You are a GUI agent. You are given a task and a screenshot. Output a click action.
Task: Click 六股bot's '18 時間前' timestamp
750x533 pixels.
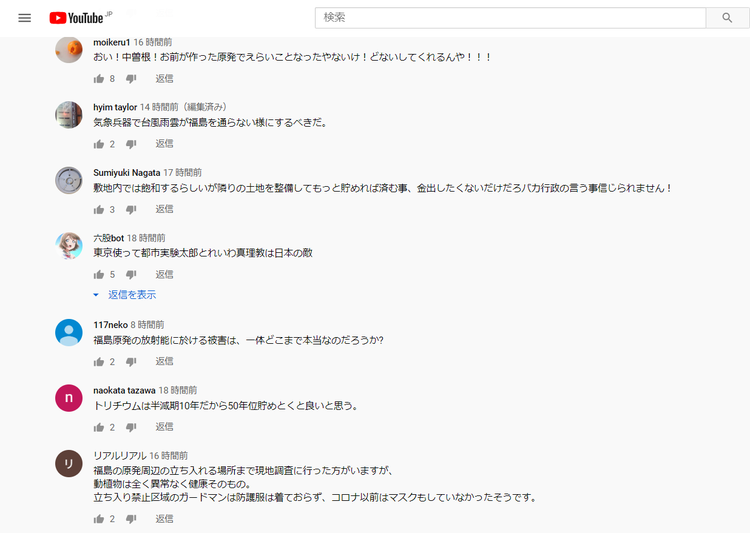coord(146,238)
